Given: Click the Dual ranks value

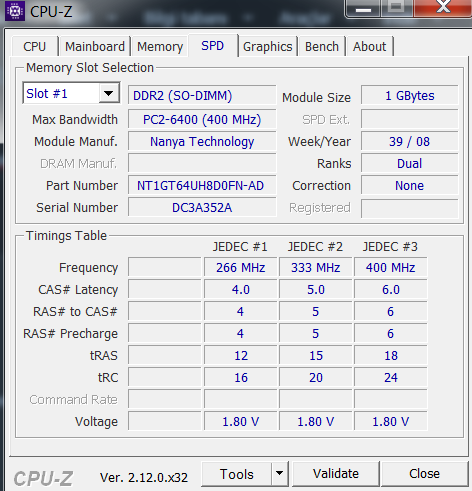Looking at the screenshot, I should point(410,163).
